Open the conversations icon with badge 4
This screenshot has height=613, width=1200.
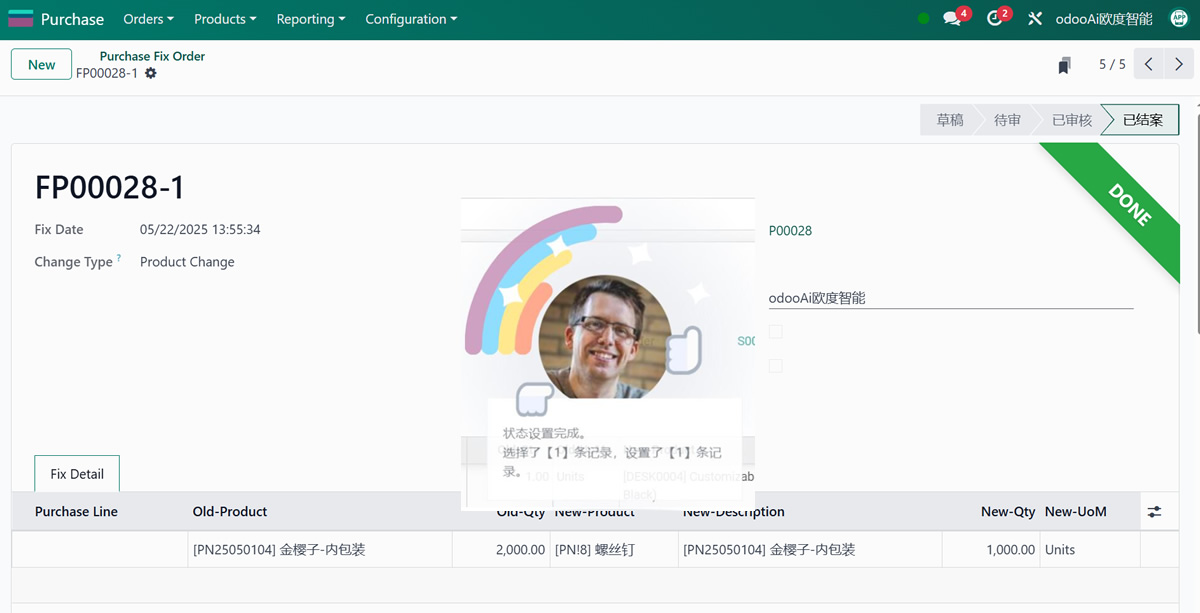[953, 19]
